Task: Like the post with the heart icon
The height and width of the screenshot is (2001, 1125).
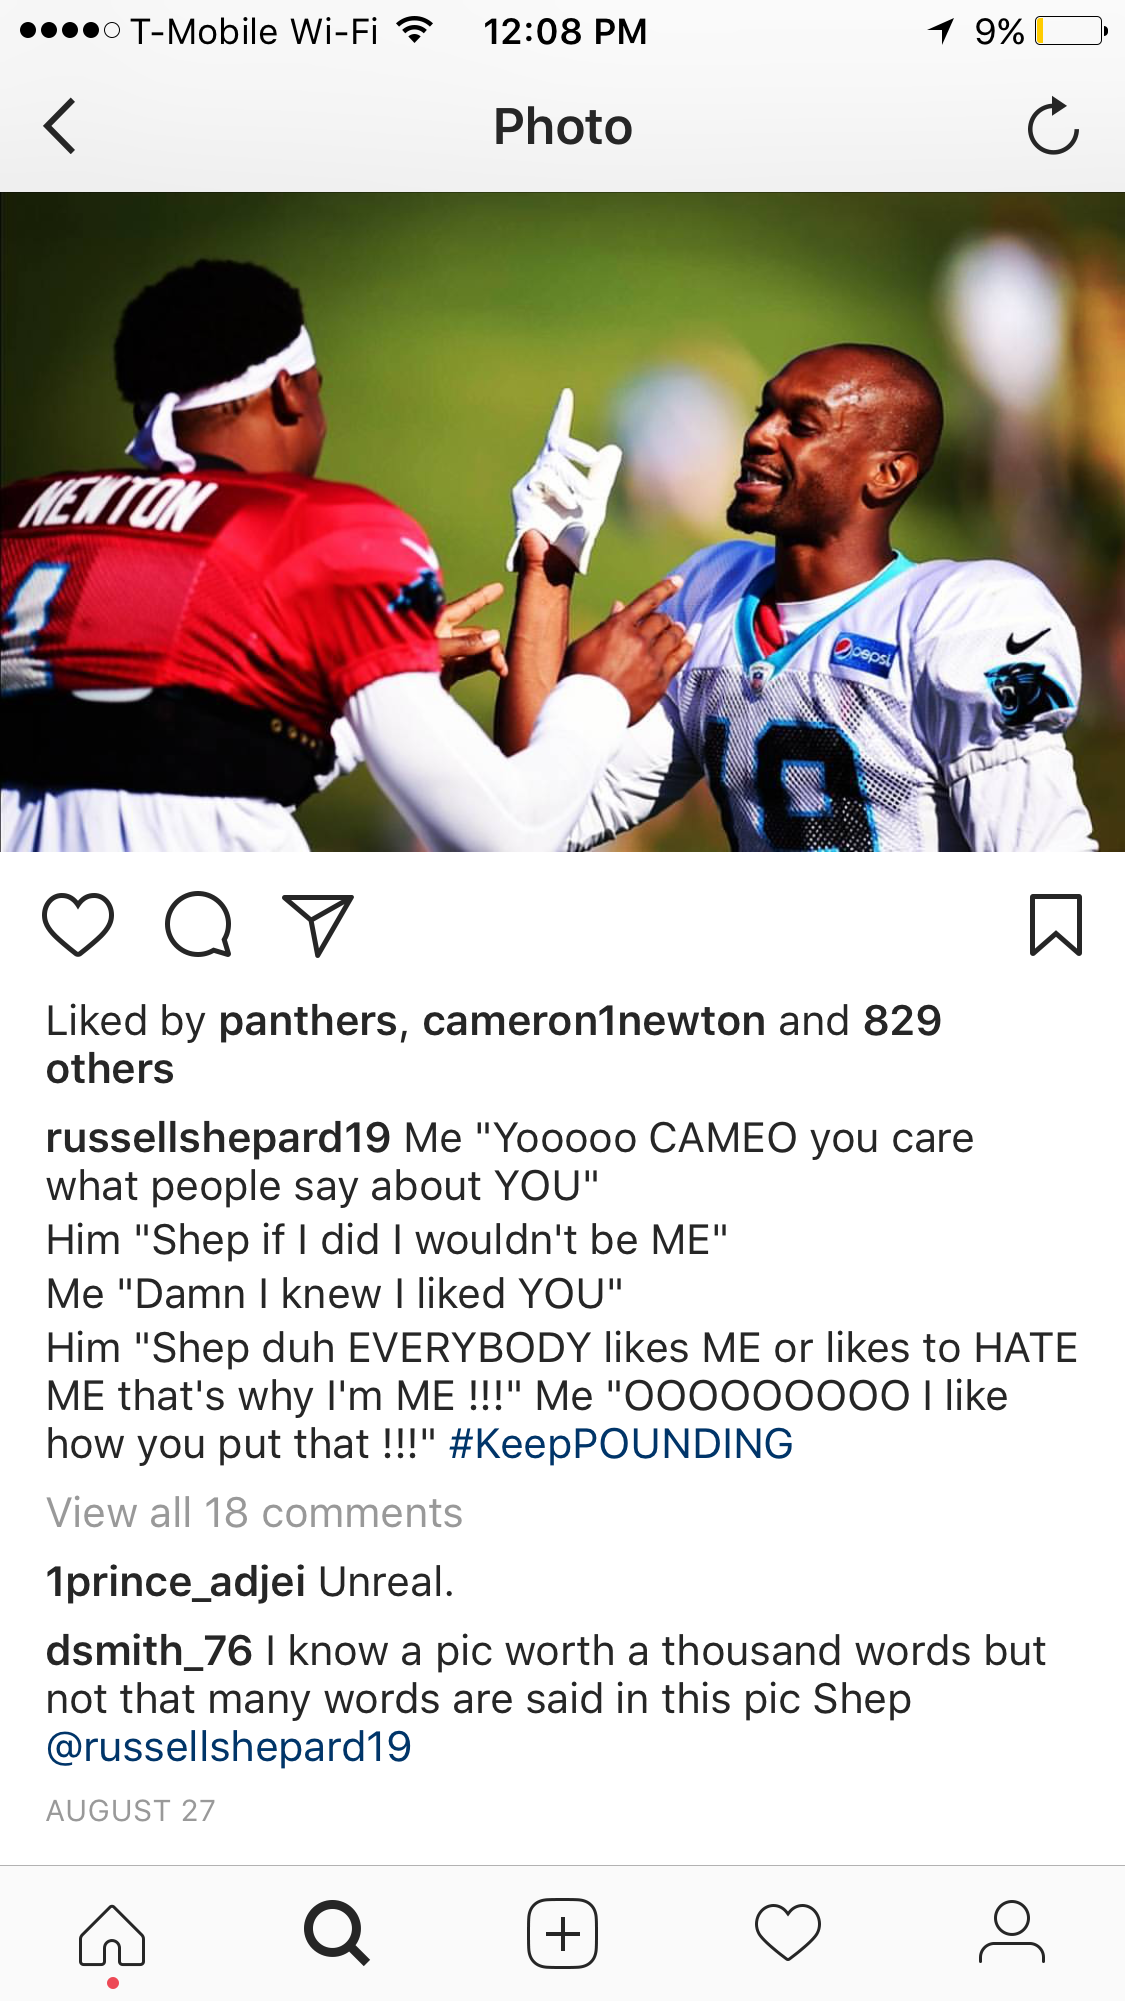Action: (78, 924)
